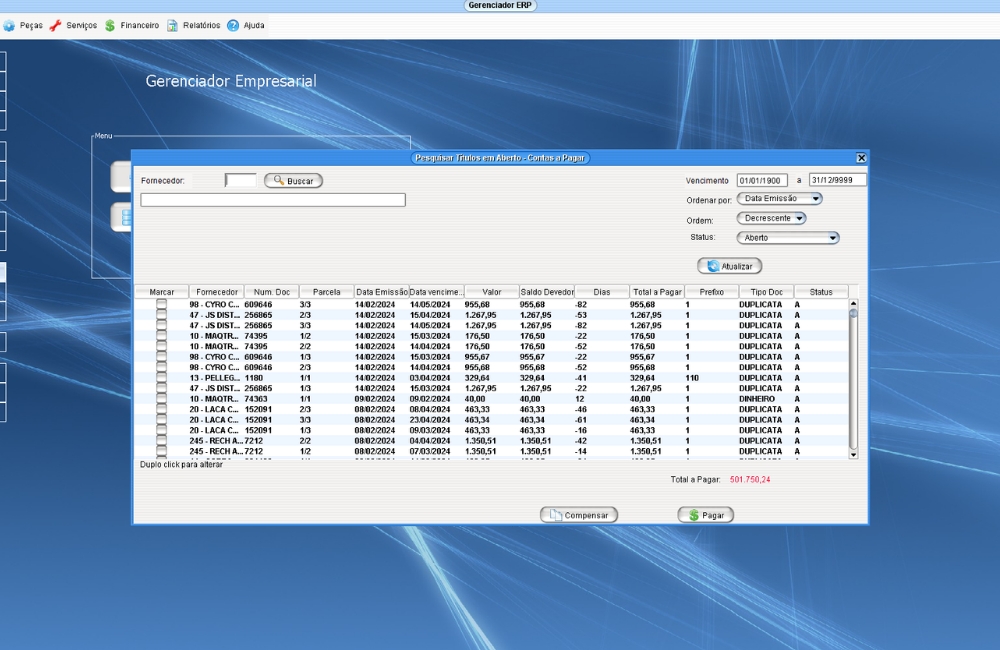Click the Buscar search button

click(293, 181)
